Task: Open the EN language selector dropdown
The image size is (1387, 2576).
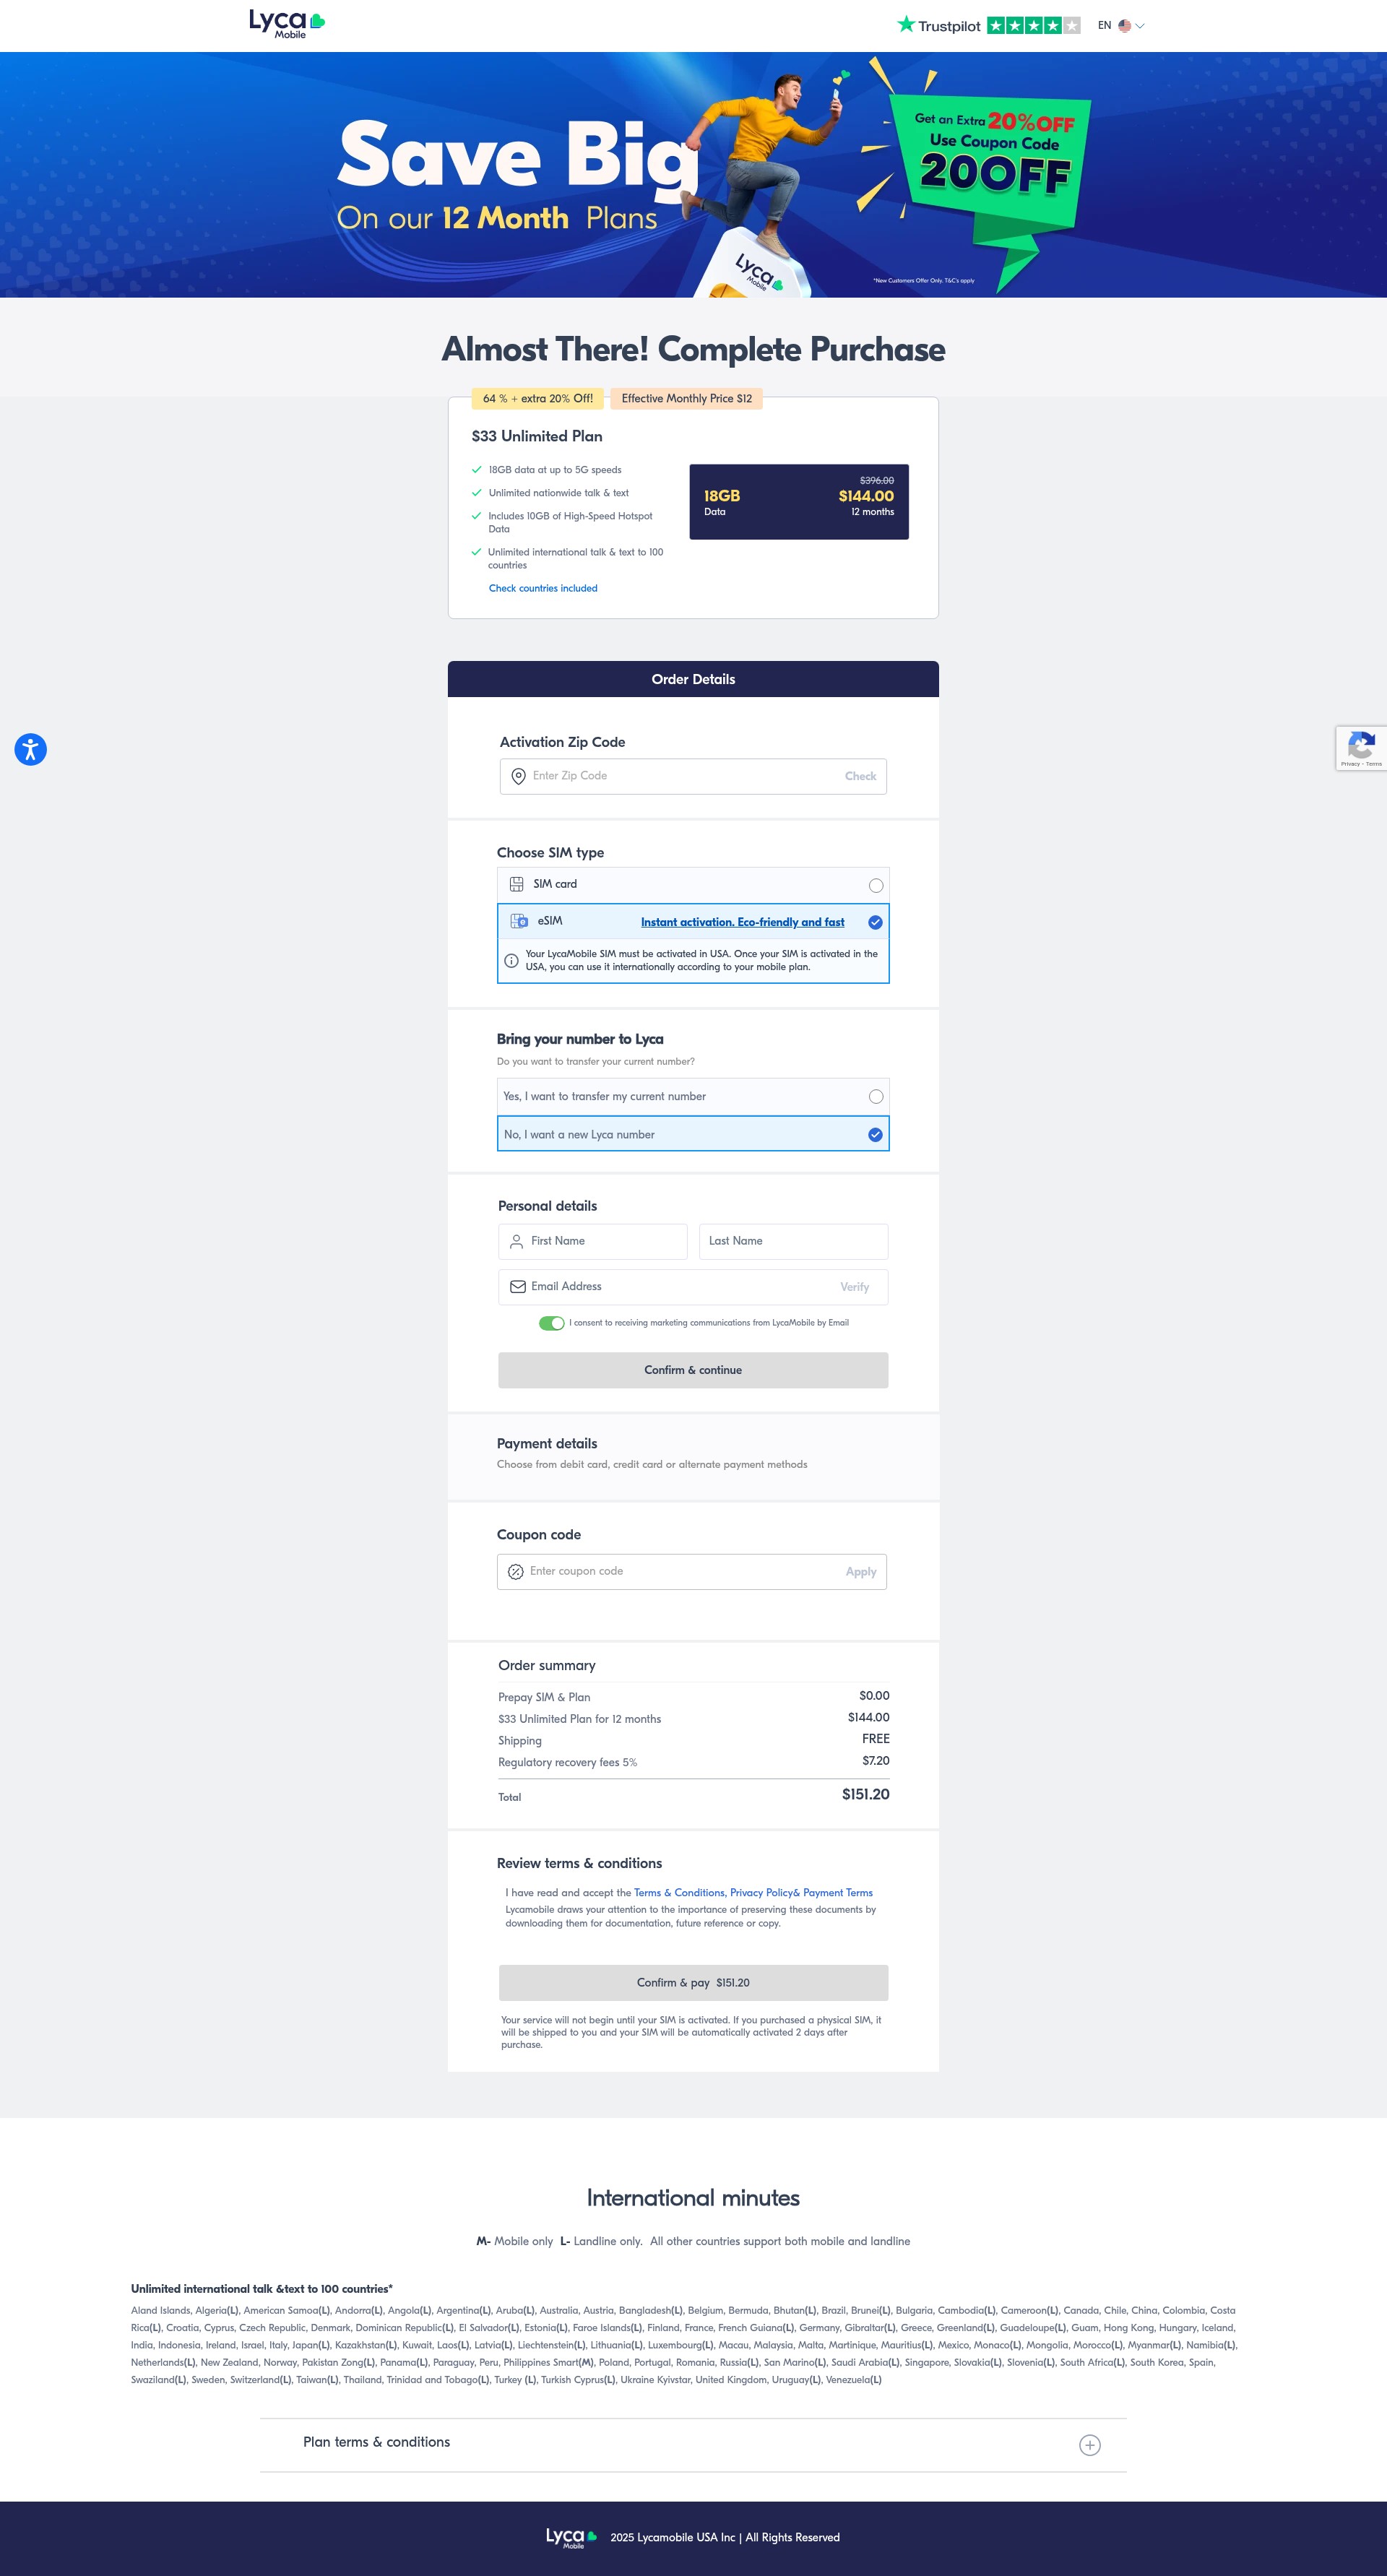Action: pos(1120,25)
